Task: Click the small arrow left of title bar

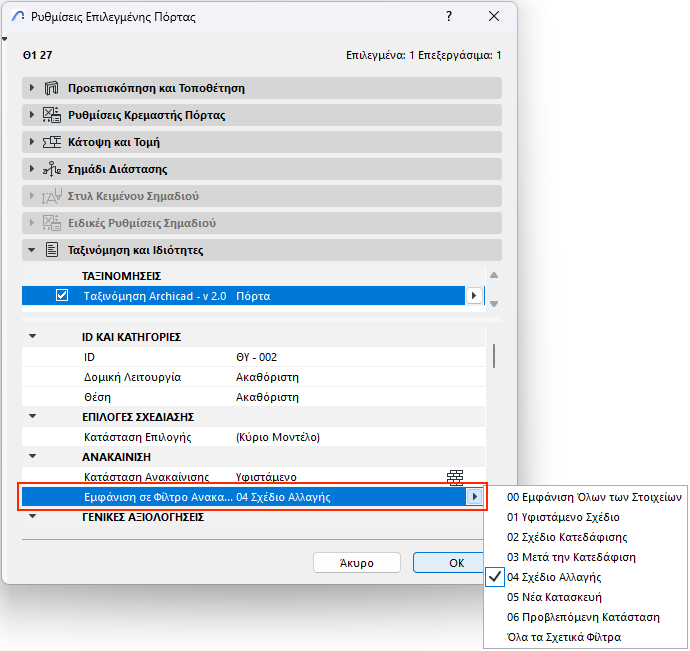Action: 4,39
